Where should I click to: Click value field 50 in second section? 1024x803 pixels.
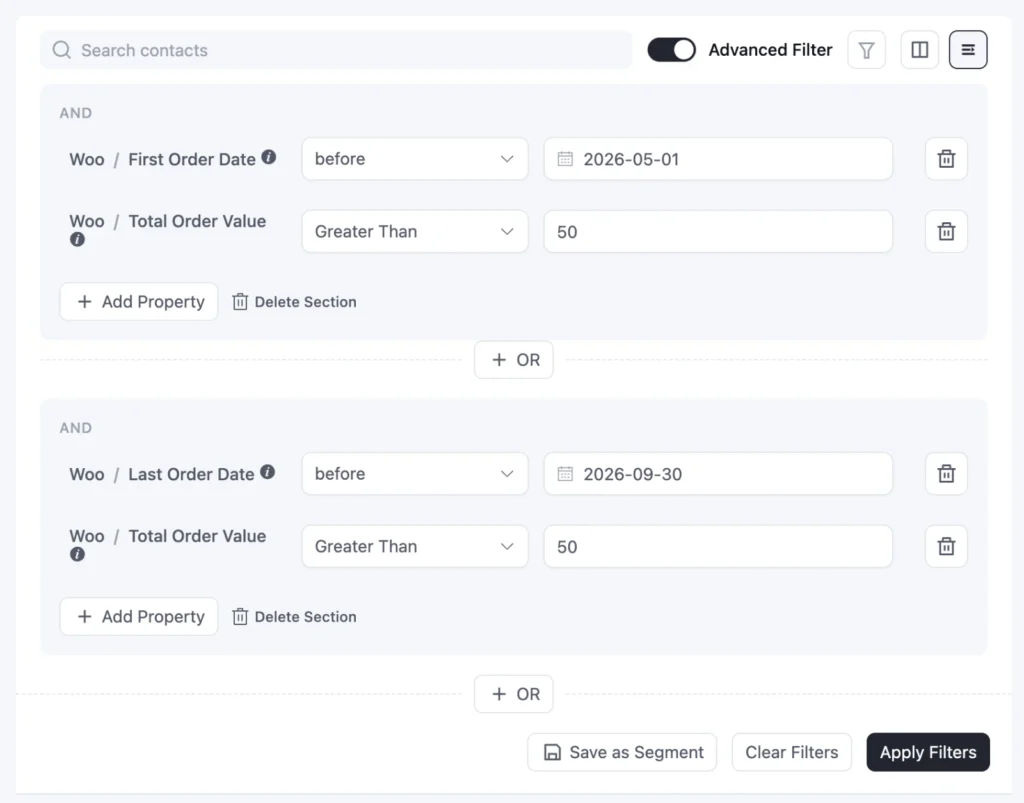click(718, 546)
